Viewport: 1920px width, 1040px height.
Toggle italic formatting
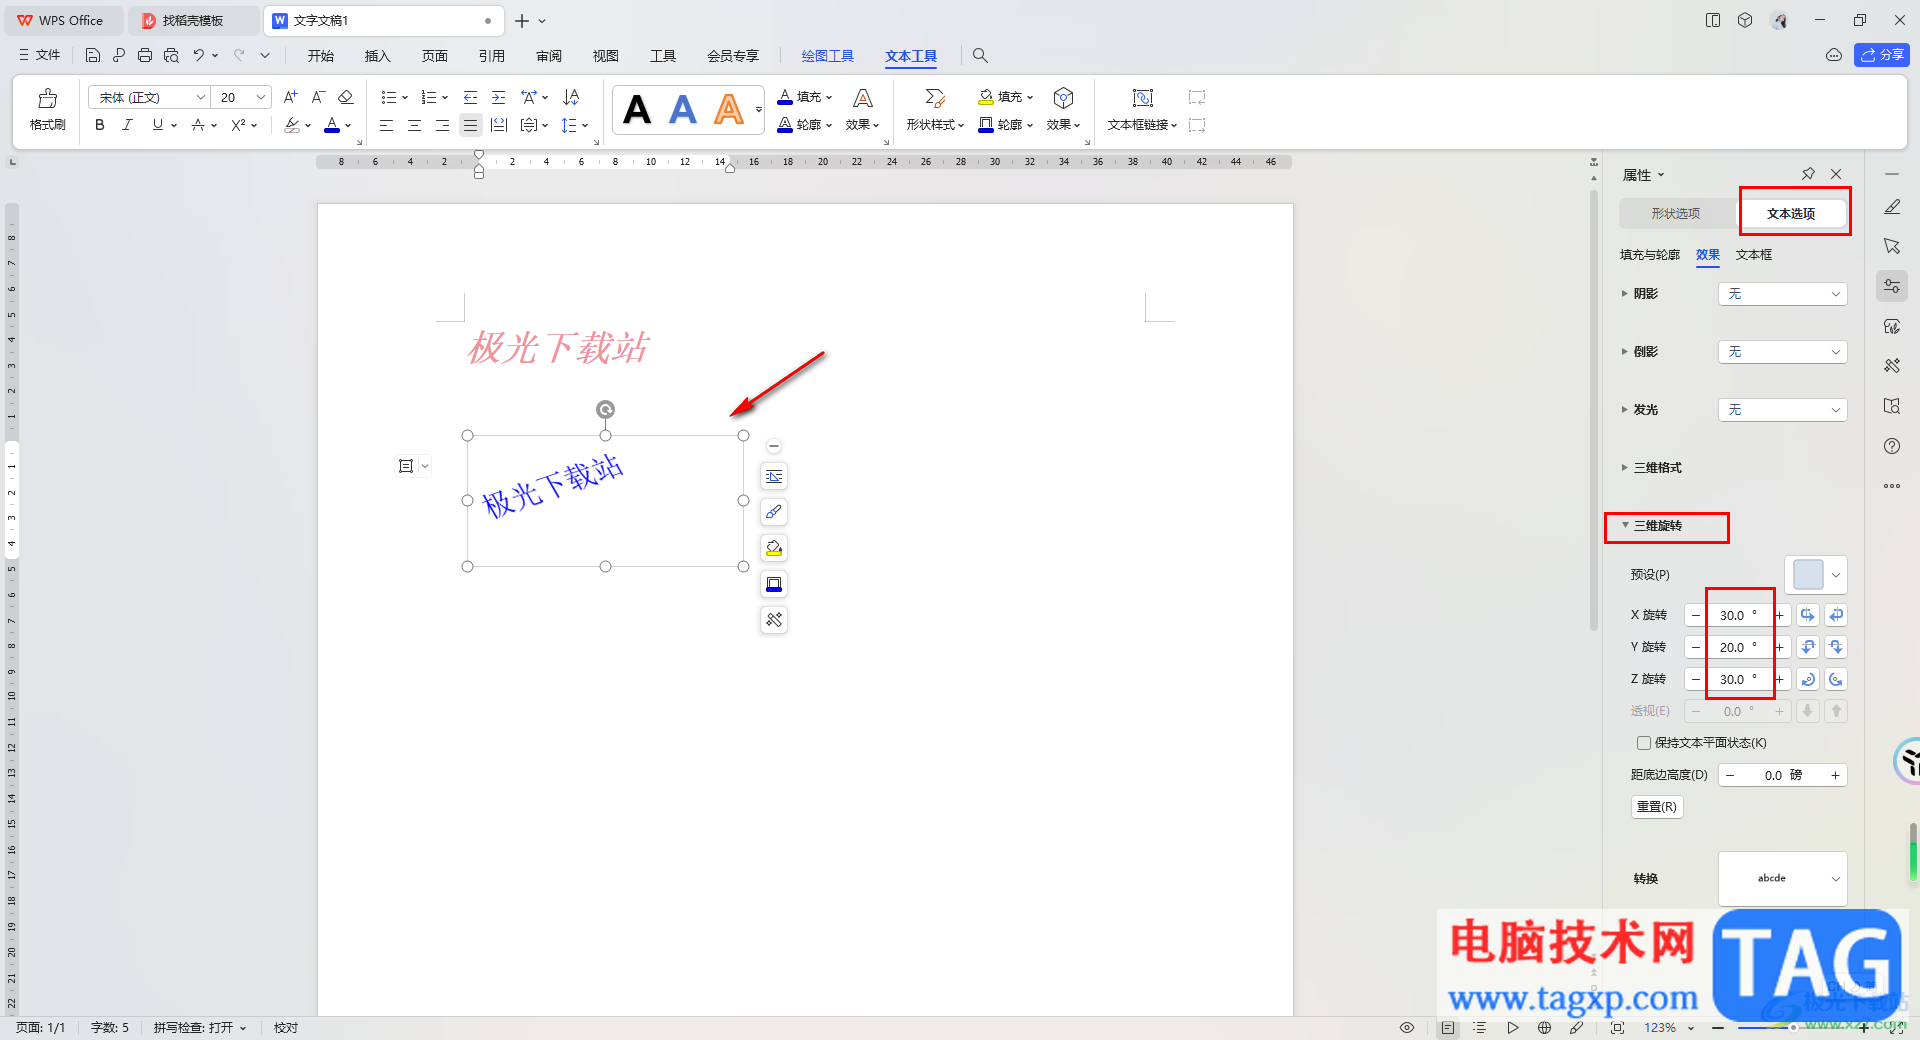tap(127, 125)
